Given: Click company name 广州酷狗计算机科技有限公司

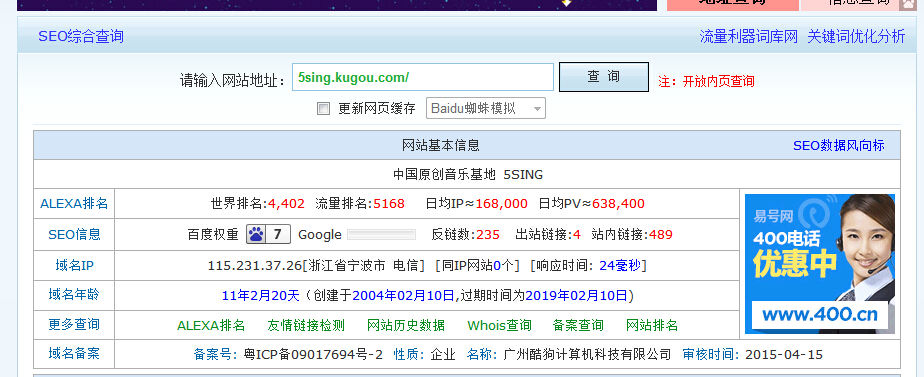Looking at the screenshot, I should click(586, 355).
